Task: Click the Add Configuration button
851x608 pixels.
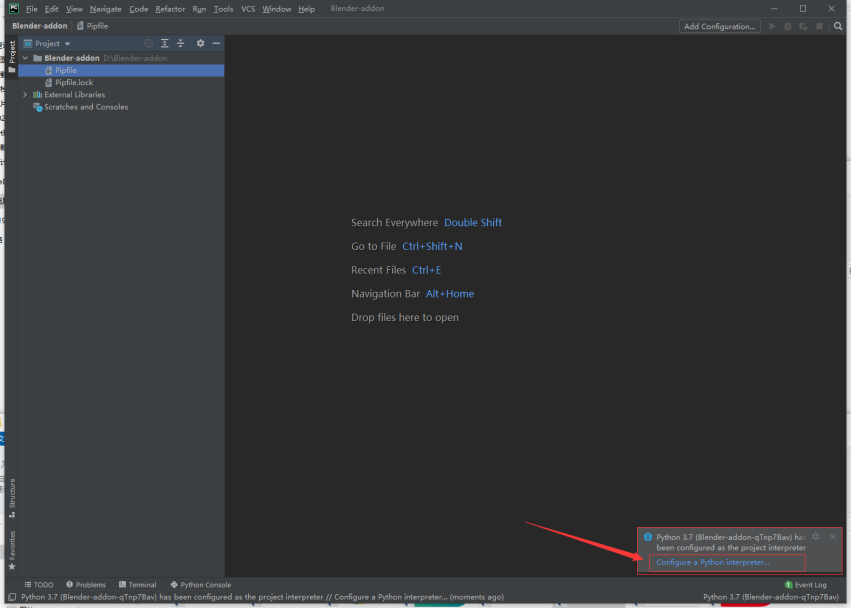Action: 719,26
